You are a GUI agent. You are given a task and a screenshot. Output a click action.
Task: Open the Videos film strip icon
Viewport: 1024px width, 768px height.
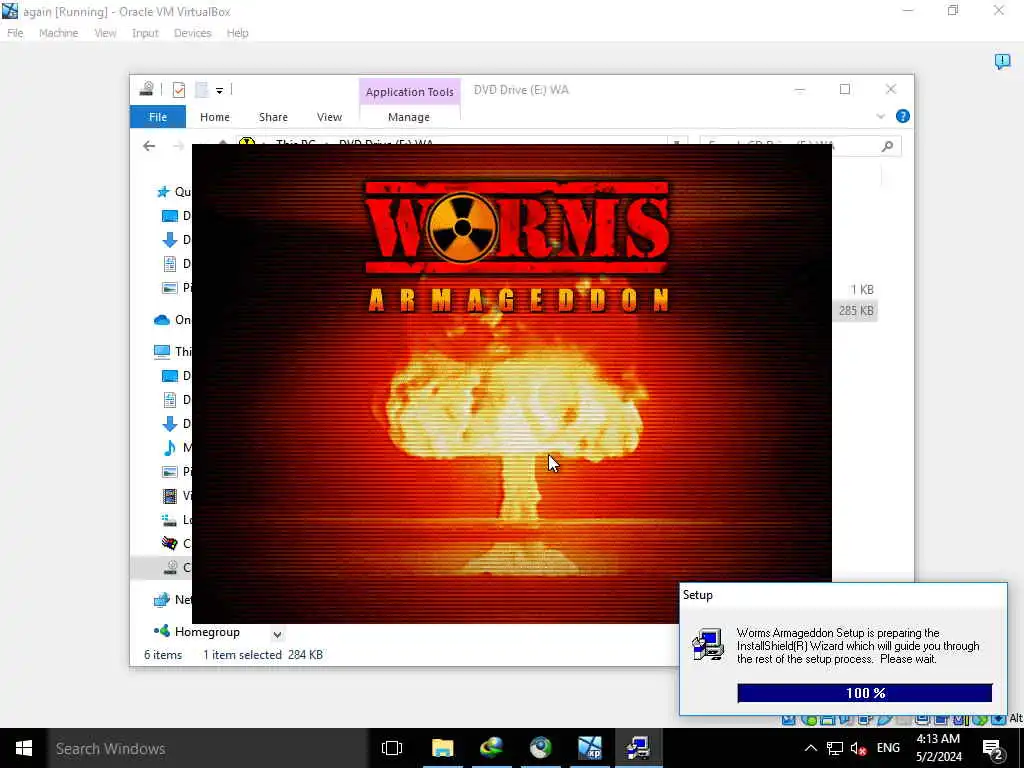click(170, 496)
